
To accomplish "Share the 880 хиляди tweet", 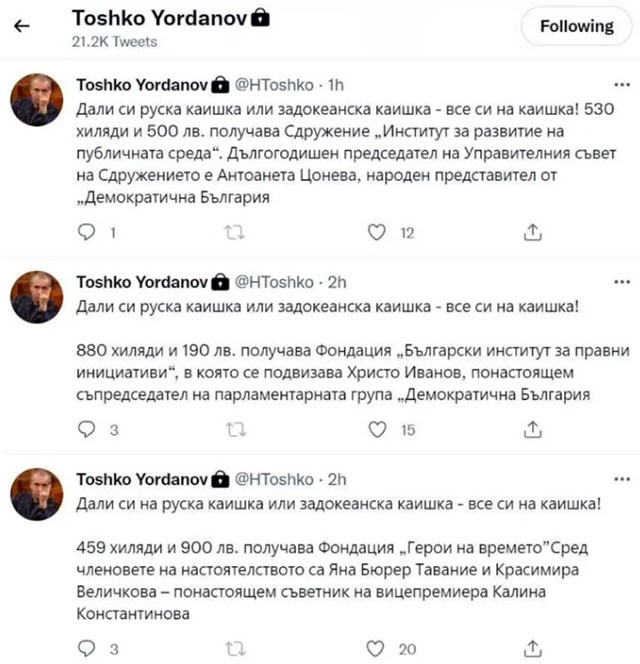I will pyautogui.click(x=533, y=430).
